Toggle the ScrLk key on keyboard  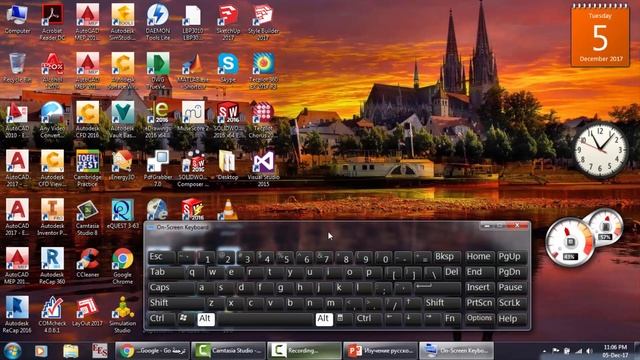click(x=510, y=303)
